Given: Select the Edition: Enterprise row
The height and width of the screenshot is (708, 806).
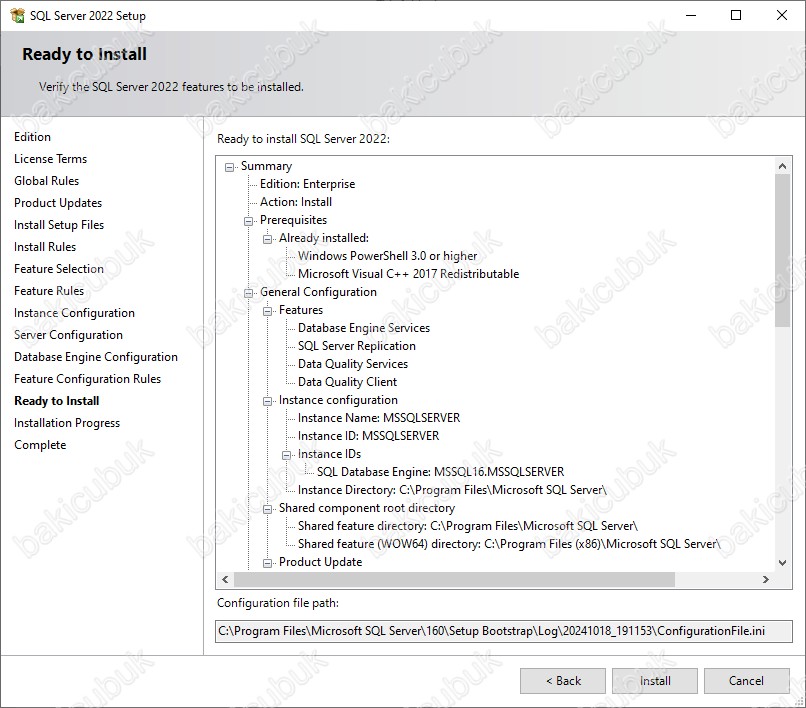Looking at the screenshot, I should pyautogui.click(x=307, y=184).
